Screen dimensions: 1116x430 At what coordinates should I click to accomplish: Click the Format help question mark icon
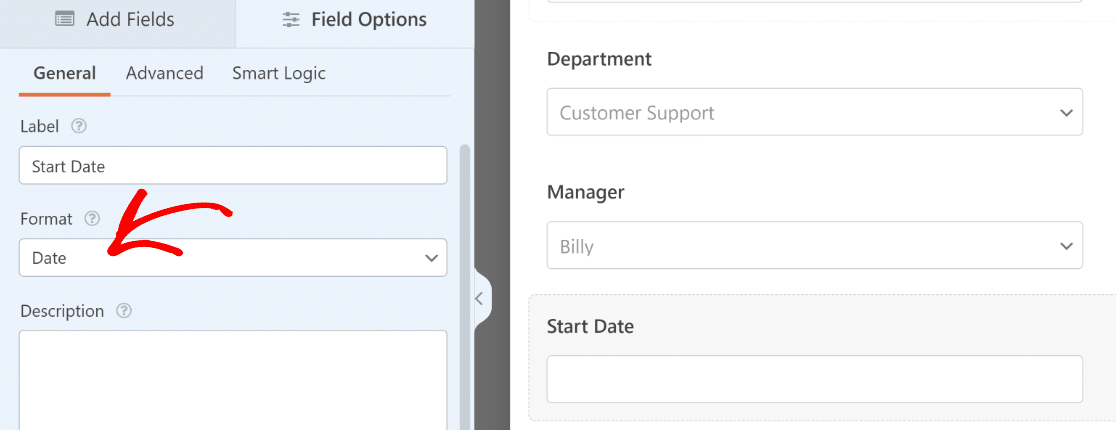[92, 219]
